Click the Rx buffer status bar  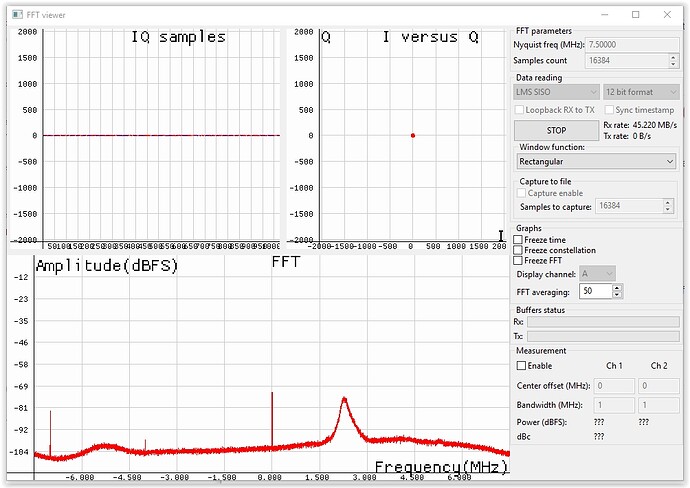603,322
